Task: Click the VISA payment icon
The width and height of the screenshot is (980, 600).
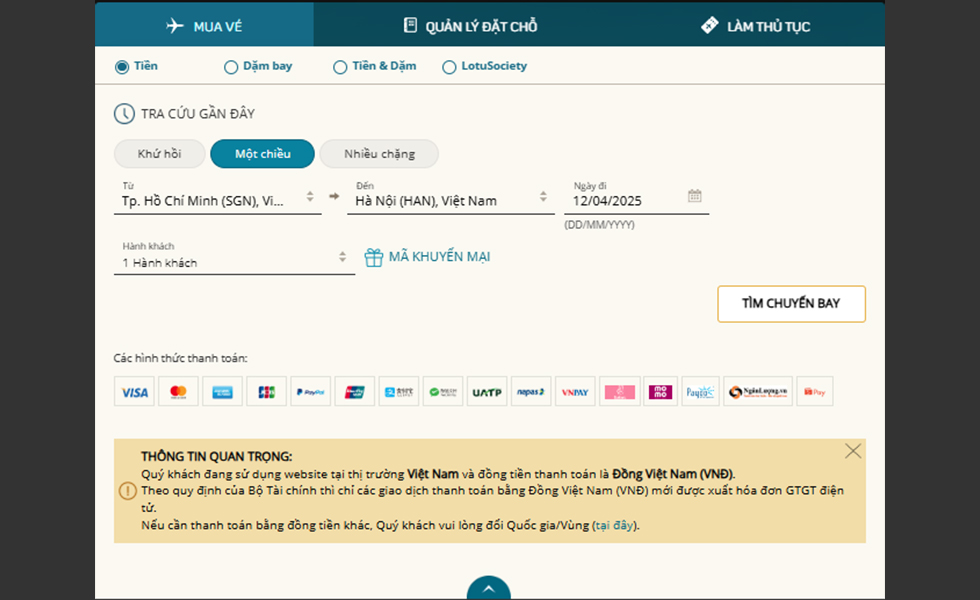Action: (x=134, y=392)
